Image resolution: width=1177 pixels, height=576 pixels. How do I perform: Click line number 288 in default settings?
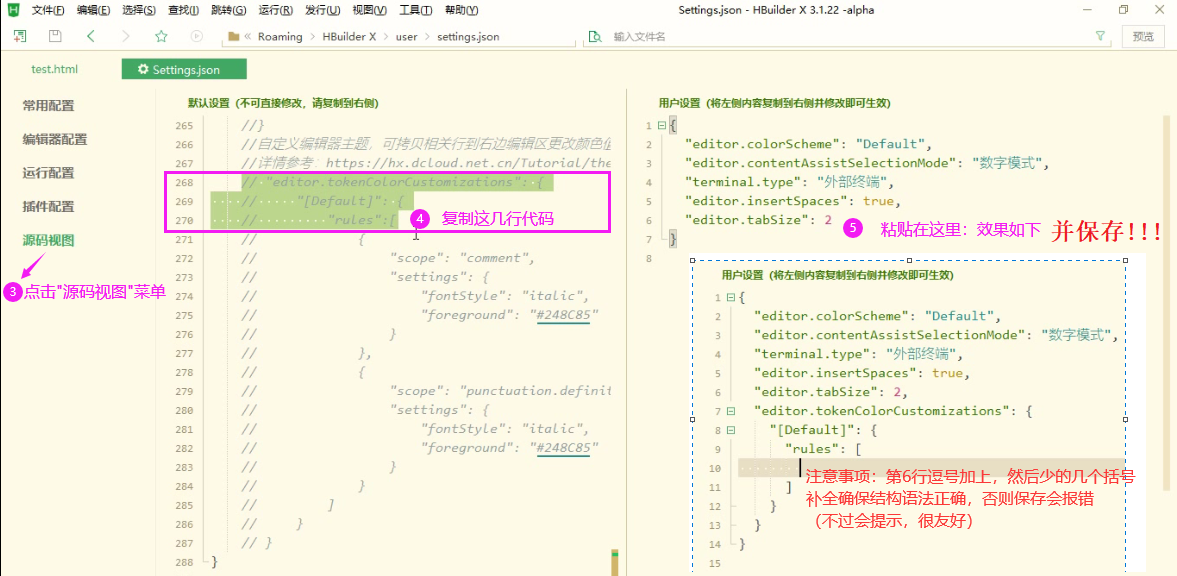(x=184, y=561)
